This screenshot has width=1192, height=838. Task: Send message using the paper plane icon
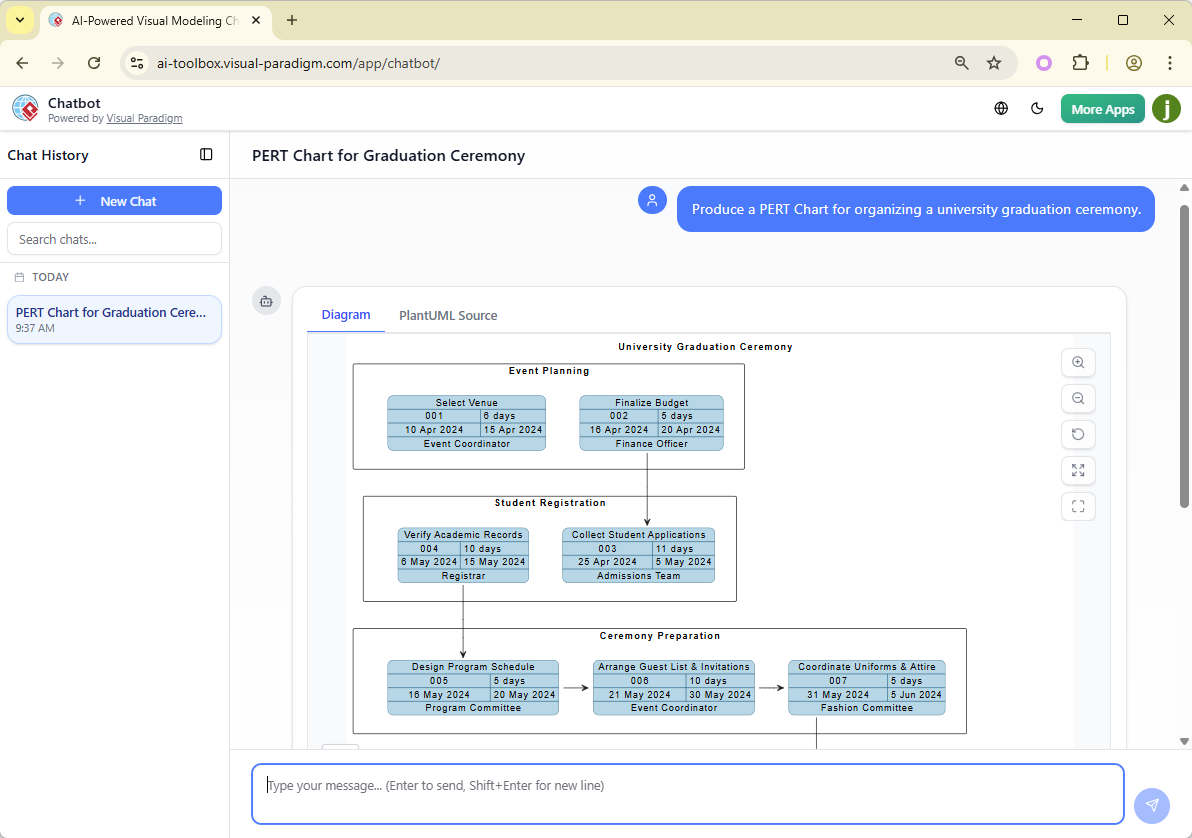pos(1152,806)
